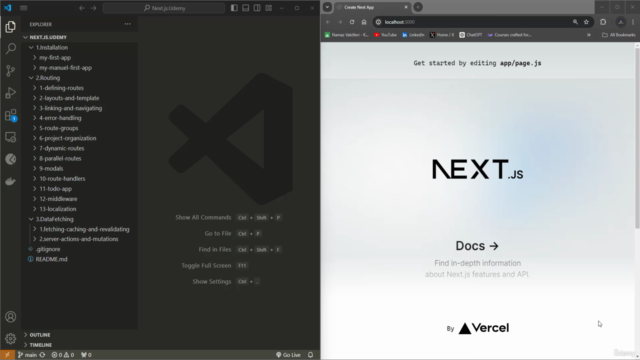
Task: Open Remote Explorer view
Action: [x=11, y=137]
